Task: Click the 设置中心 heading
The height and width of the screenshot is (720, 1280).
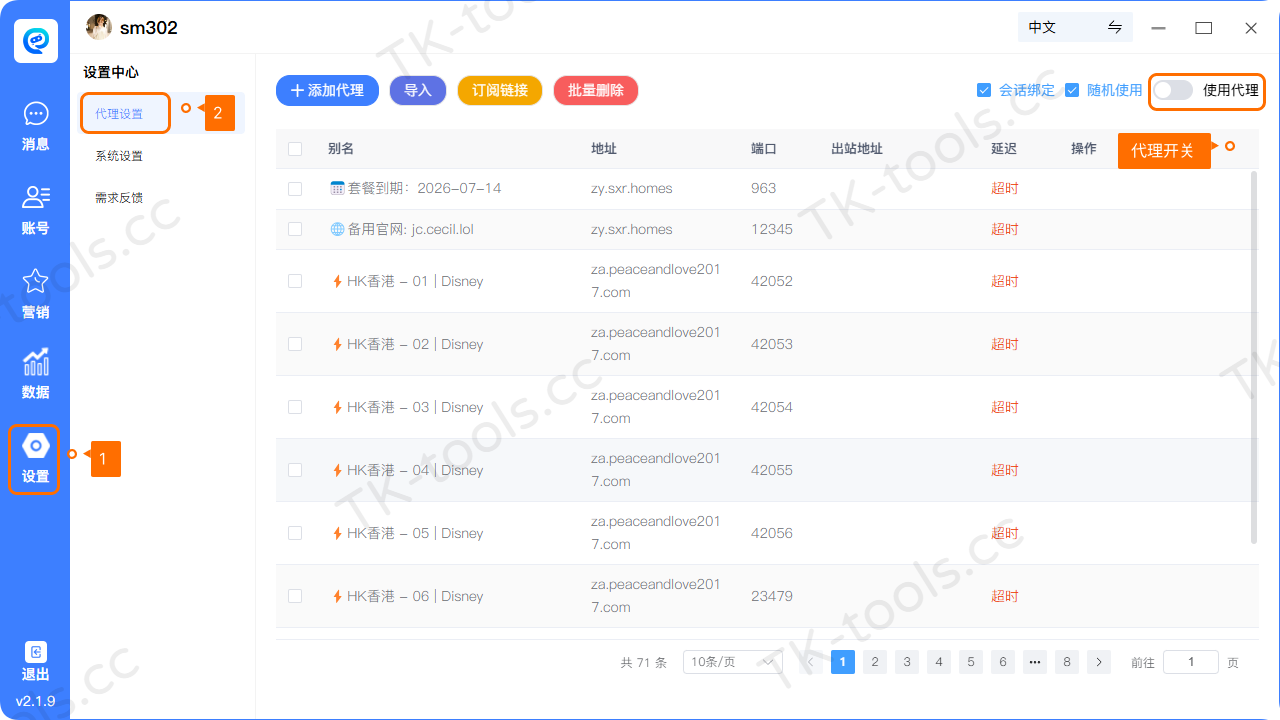Action: 111,72
